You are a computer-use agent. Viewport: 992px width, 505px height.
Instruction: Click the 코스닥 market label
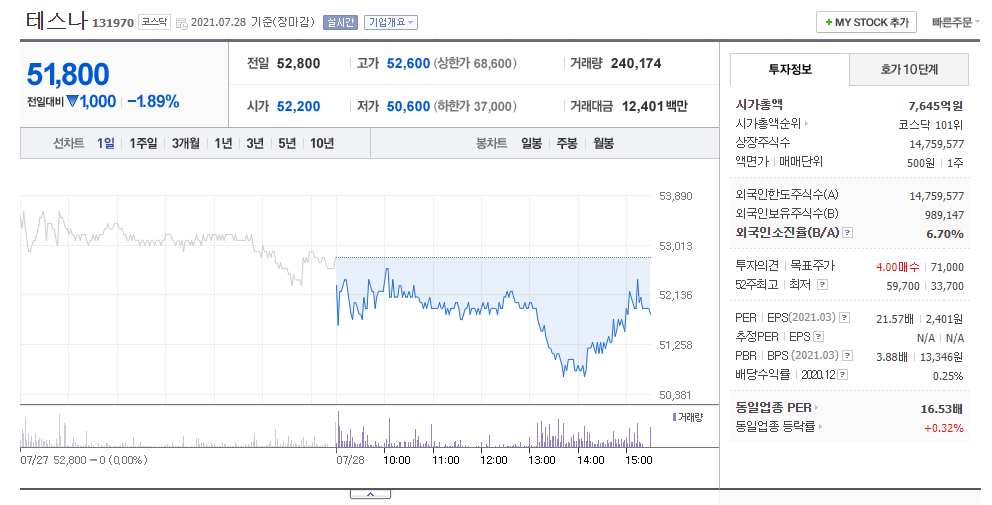tap(154, 22)
